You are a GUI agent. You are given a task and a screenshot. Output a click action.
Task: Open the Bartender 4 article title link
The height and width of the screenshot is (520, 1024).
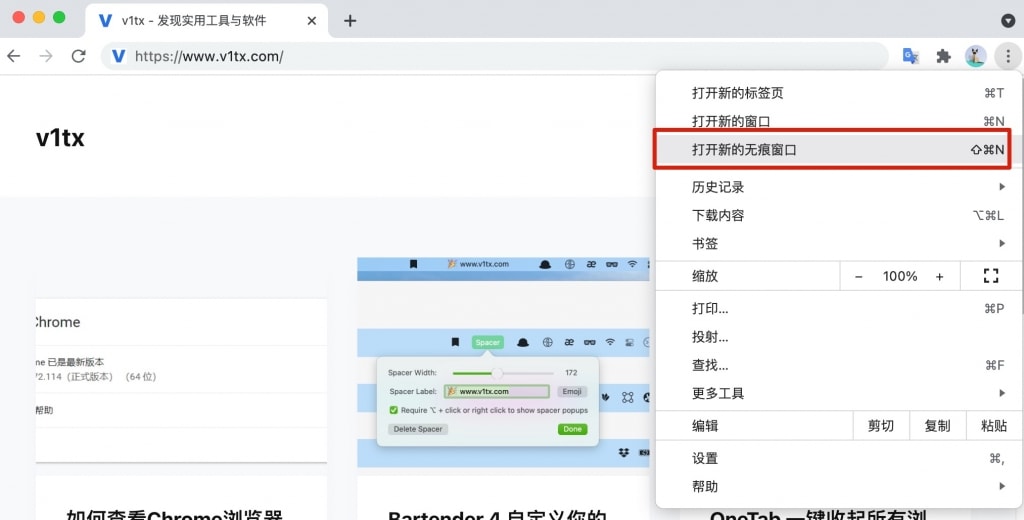click(497, 515)
